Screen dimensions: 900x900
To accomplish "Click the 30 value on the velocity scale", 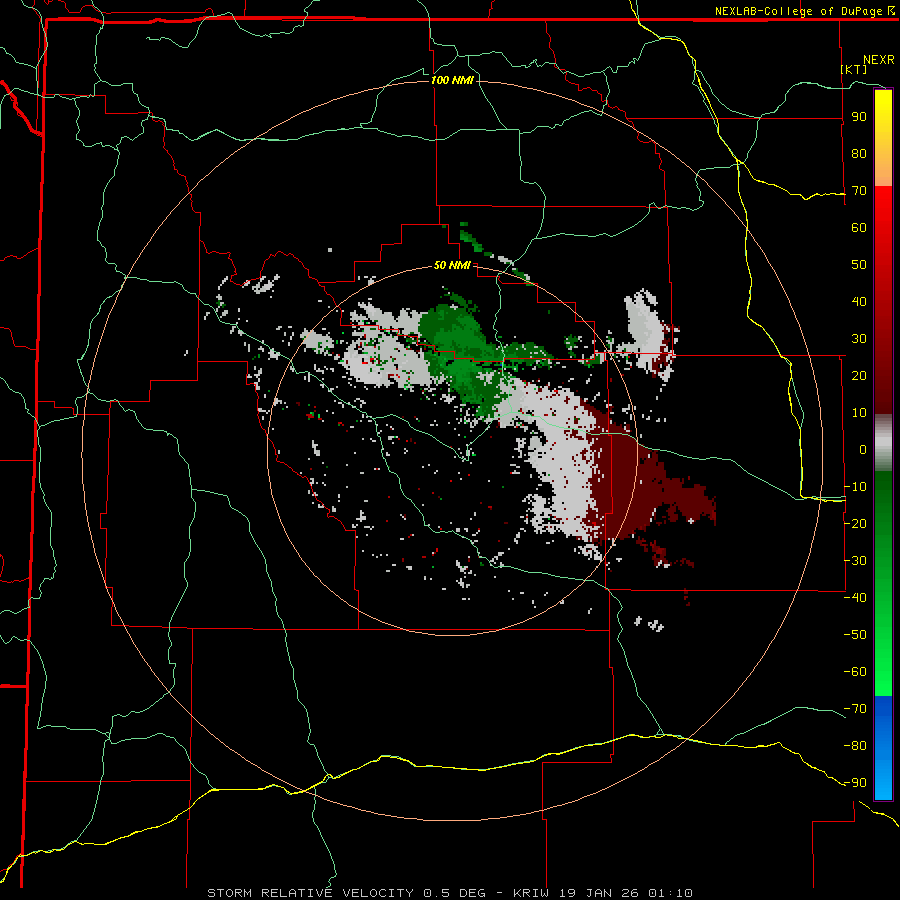I will pos(859,339).
